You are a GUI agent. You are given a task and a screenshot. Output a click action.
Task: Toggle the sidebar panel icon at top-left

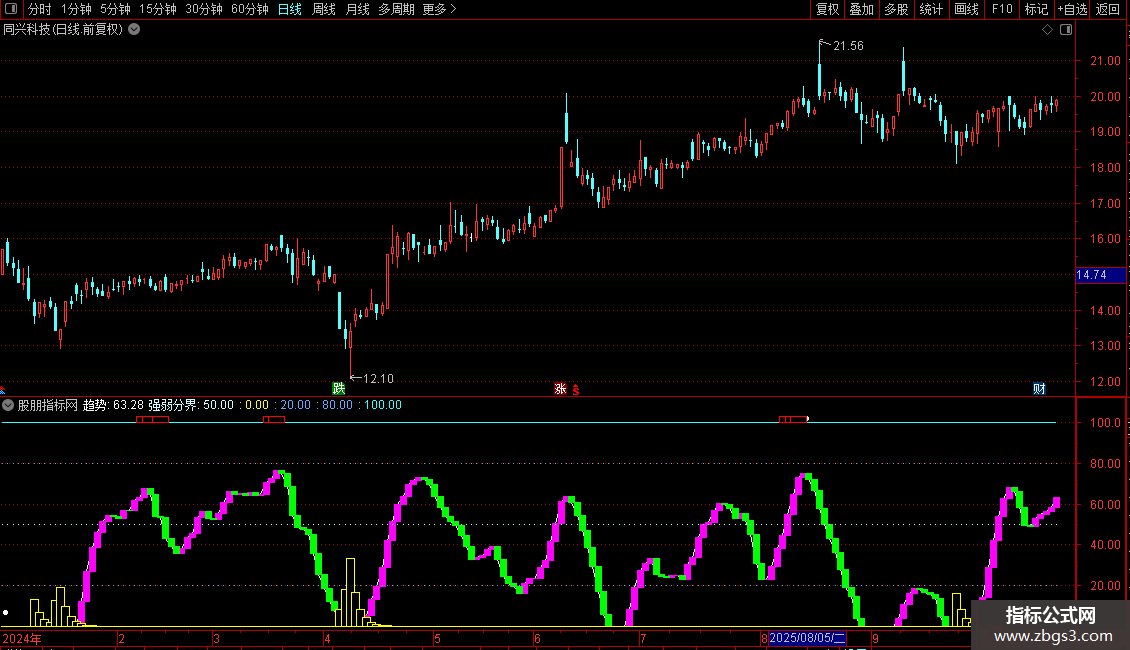[x=10, y=9]
